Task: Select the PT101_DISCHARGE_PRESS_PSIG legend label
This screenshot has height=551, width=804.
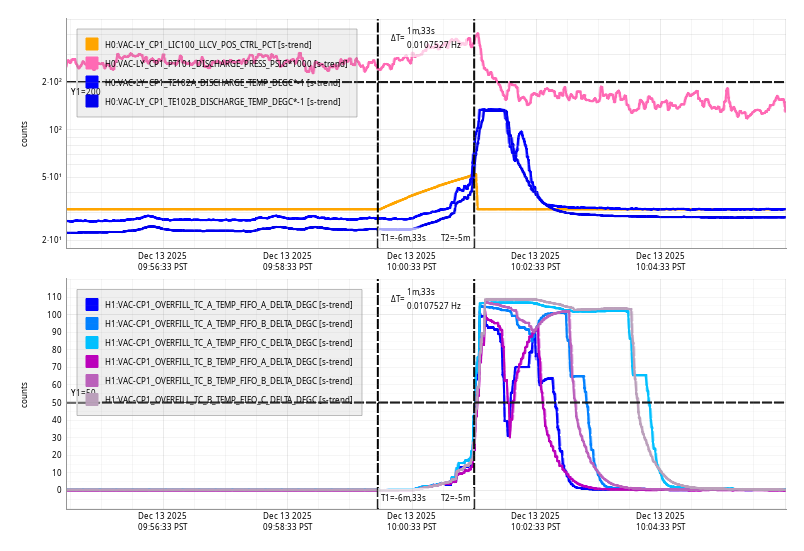Action: click(x=226, y=63)
